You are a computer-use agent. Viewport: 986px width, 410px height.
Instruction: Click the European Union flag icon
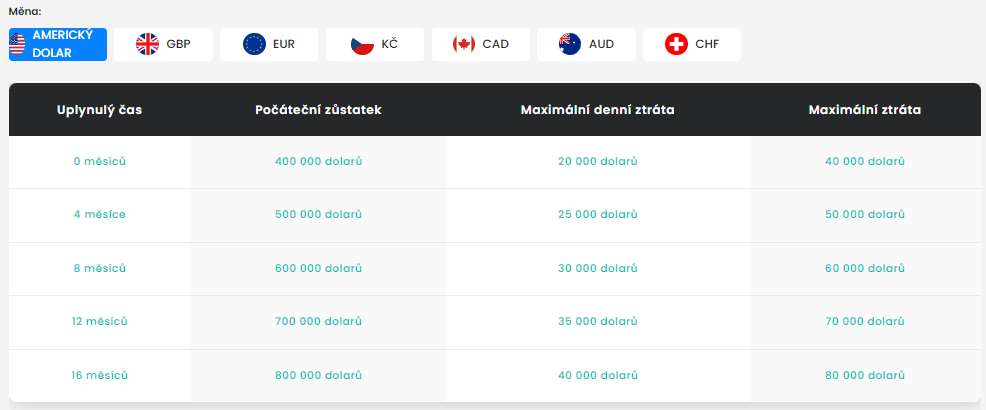254,44
